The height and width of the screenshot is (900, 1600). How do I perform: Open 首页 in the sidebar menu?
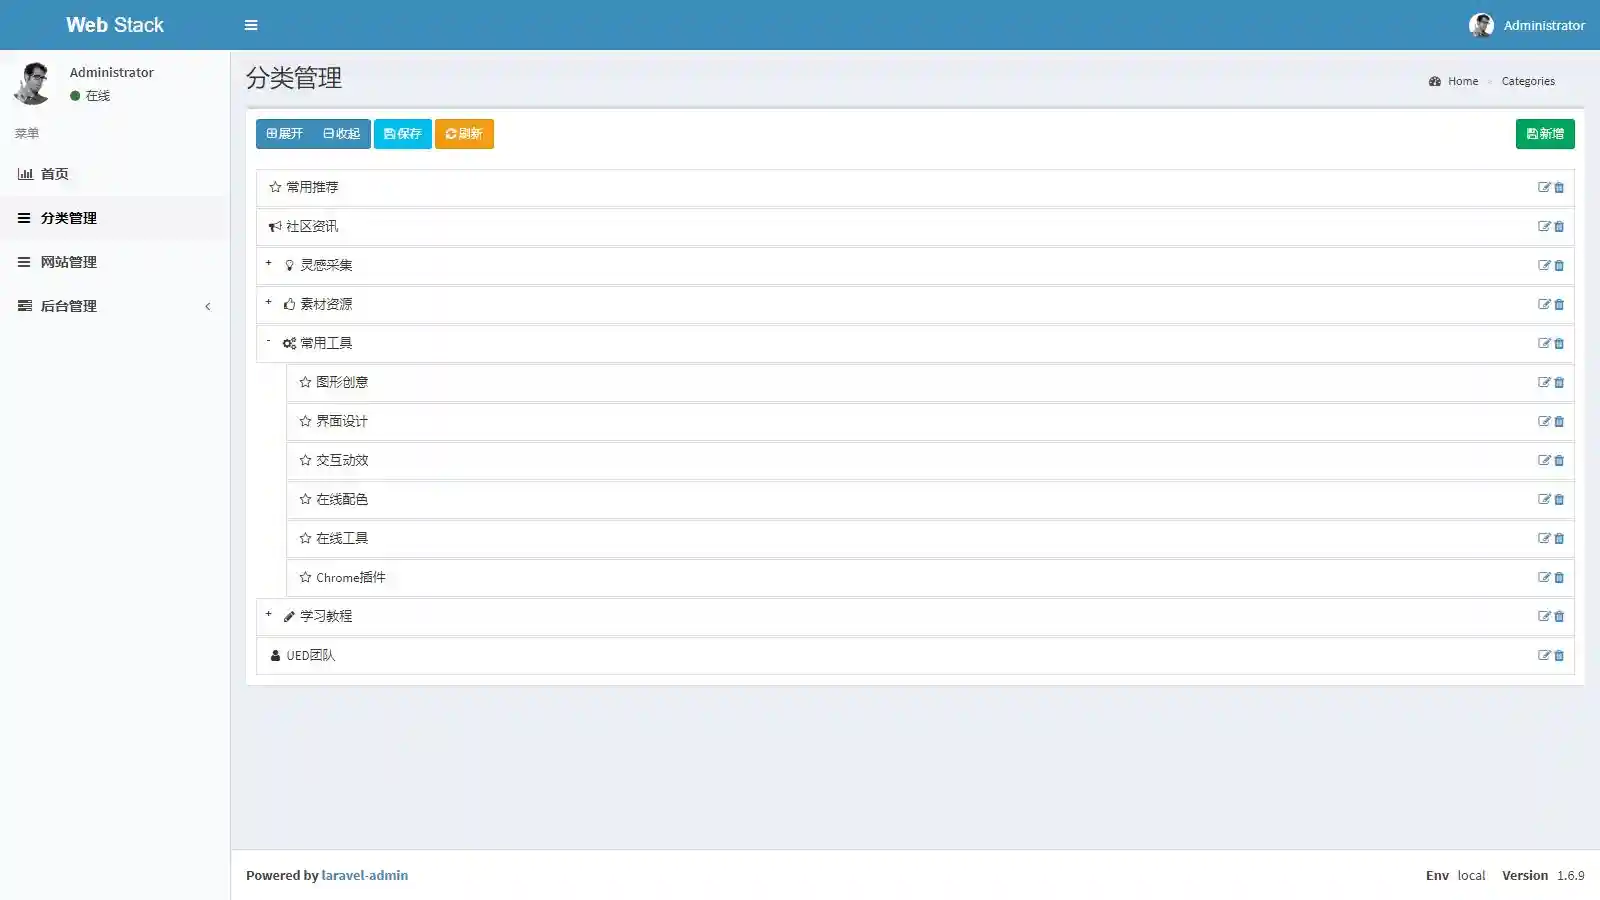114,174
